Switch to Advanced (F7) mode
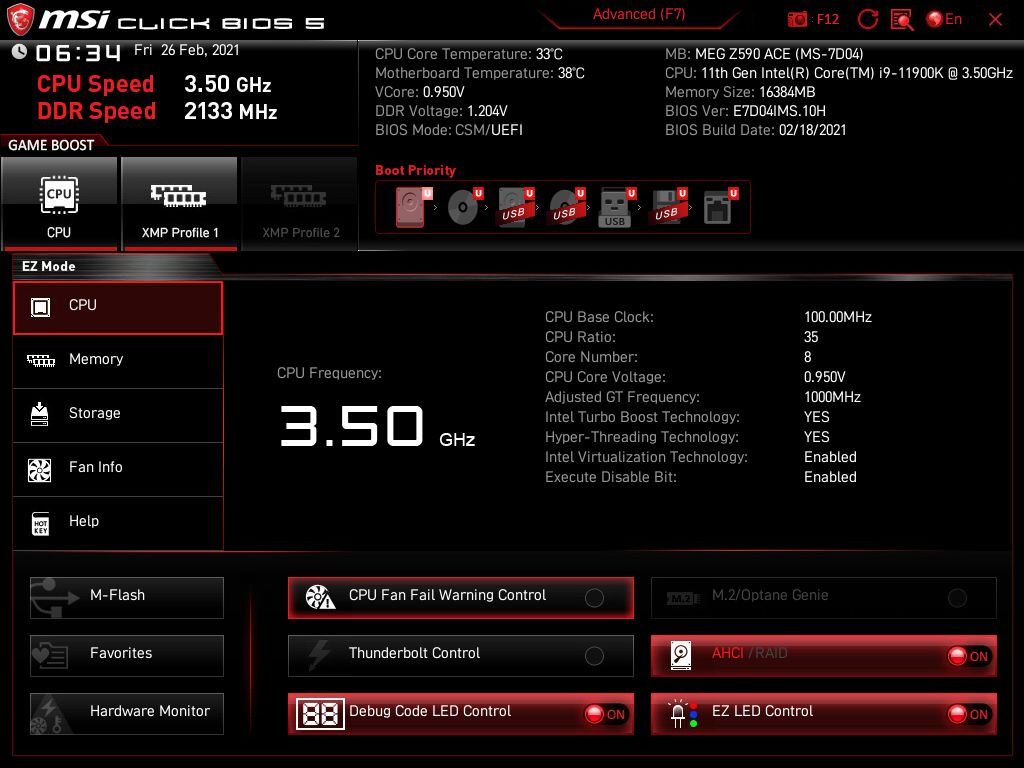This screenshot has height=768, width=1024. point(639,15)
